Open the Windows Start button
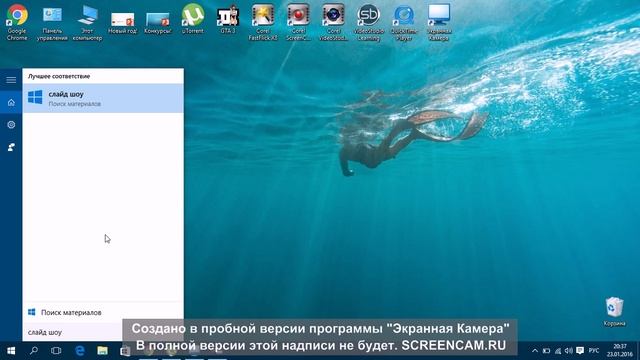This screenshot has width=640, height=360. point(11,351)
